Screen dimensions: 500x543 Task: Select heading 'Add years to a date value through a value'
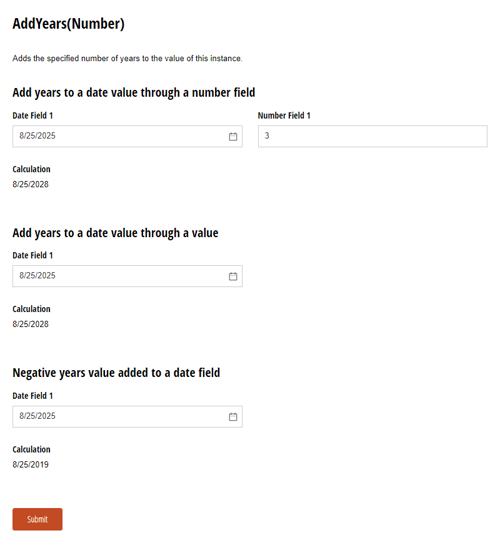[x=115, y=233]
